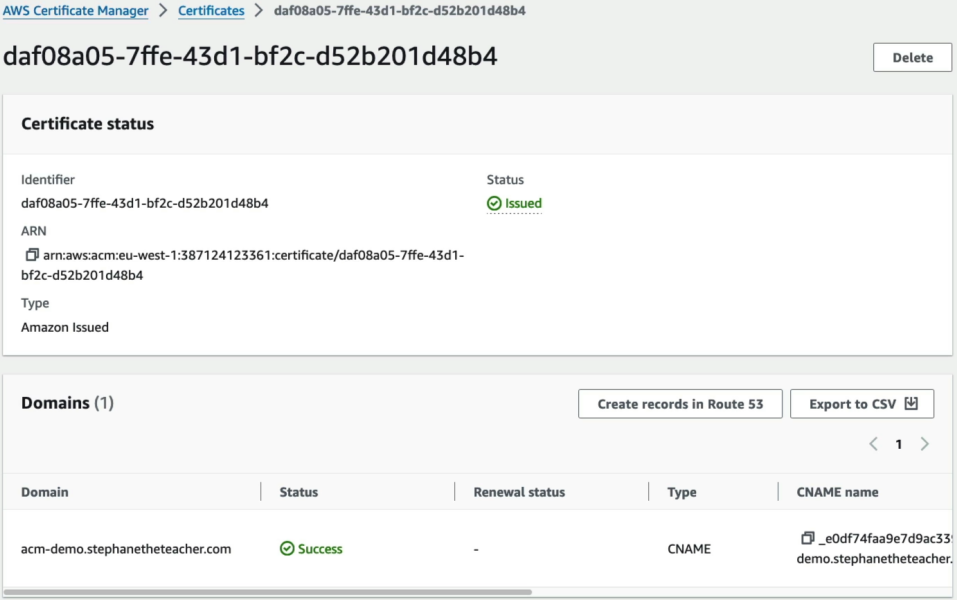This screenshot has height=600, width=957.
Task: Copy the certificate ARN with copy icon
Action: point(32,255)
